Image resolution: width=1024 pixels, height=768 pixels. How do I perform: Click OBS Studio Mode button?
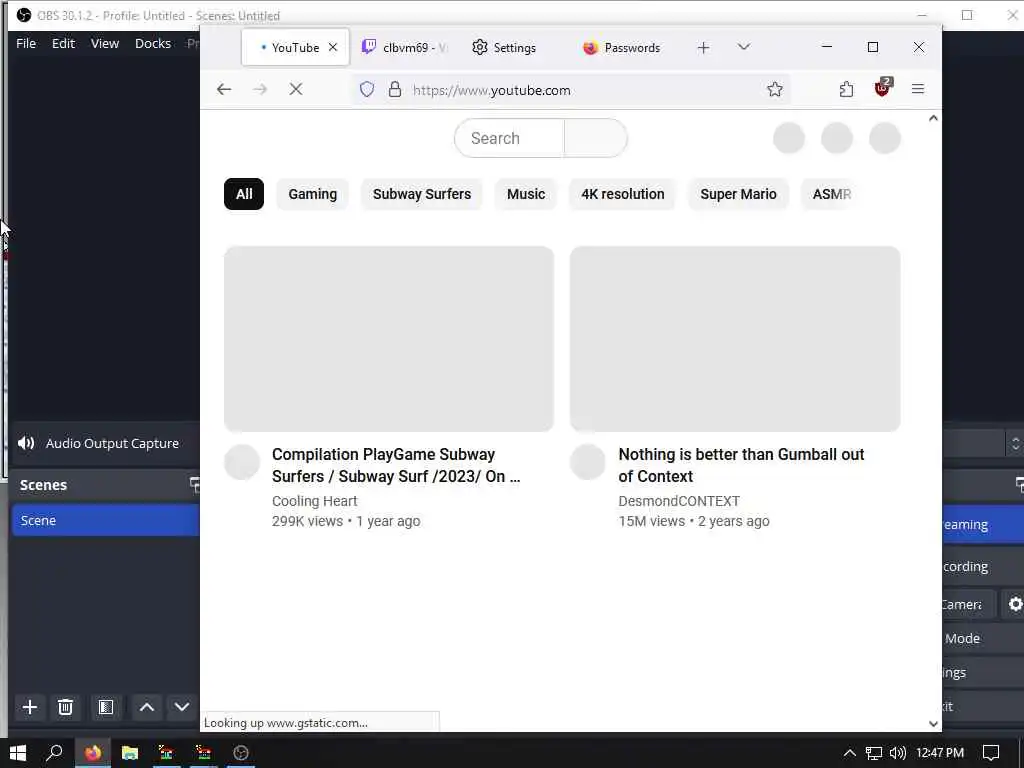tap(983, 639)
